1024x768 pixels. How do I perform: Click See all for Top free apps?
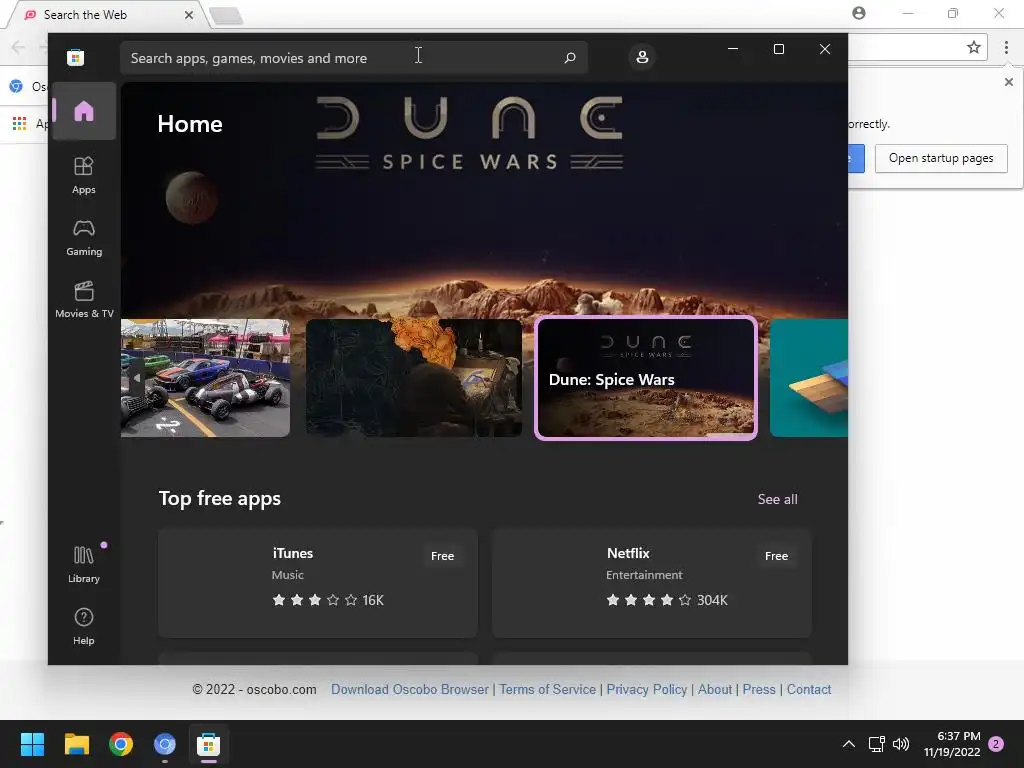[777, 499]
